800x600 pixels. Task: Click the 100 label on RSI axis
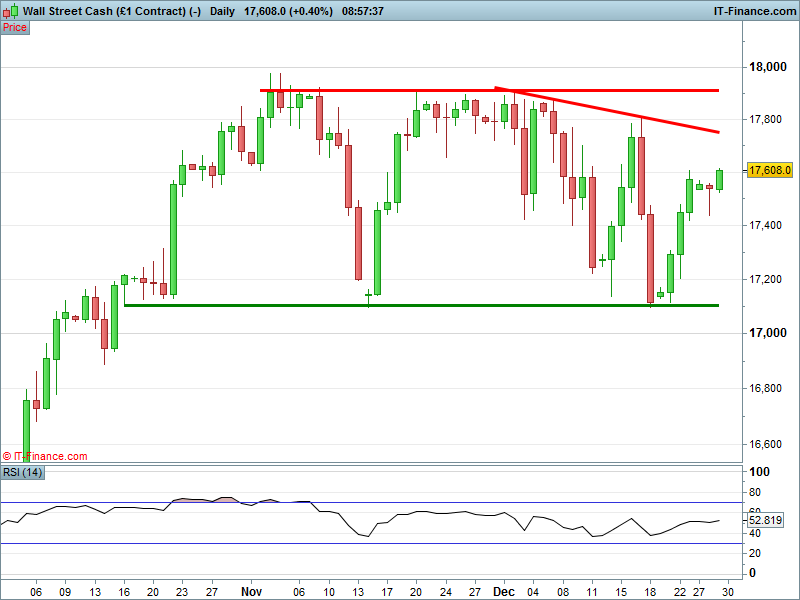[x=760, y=472]
